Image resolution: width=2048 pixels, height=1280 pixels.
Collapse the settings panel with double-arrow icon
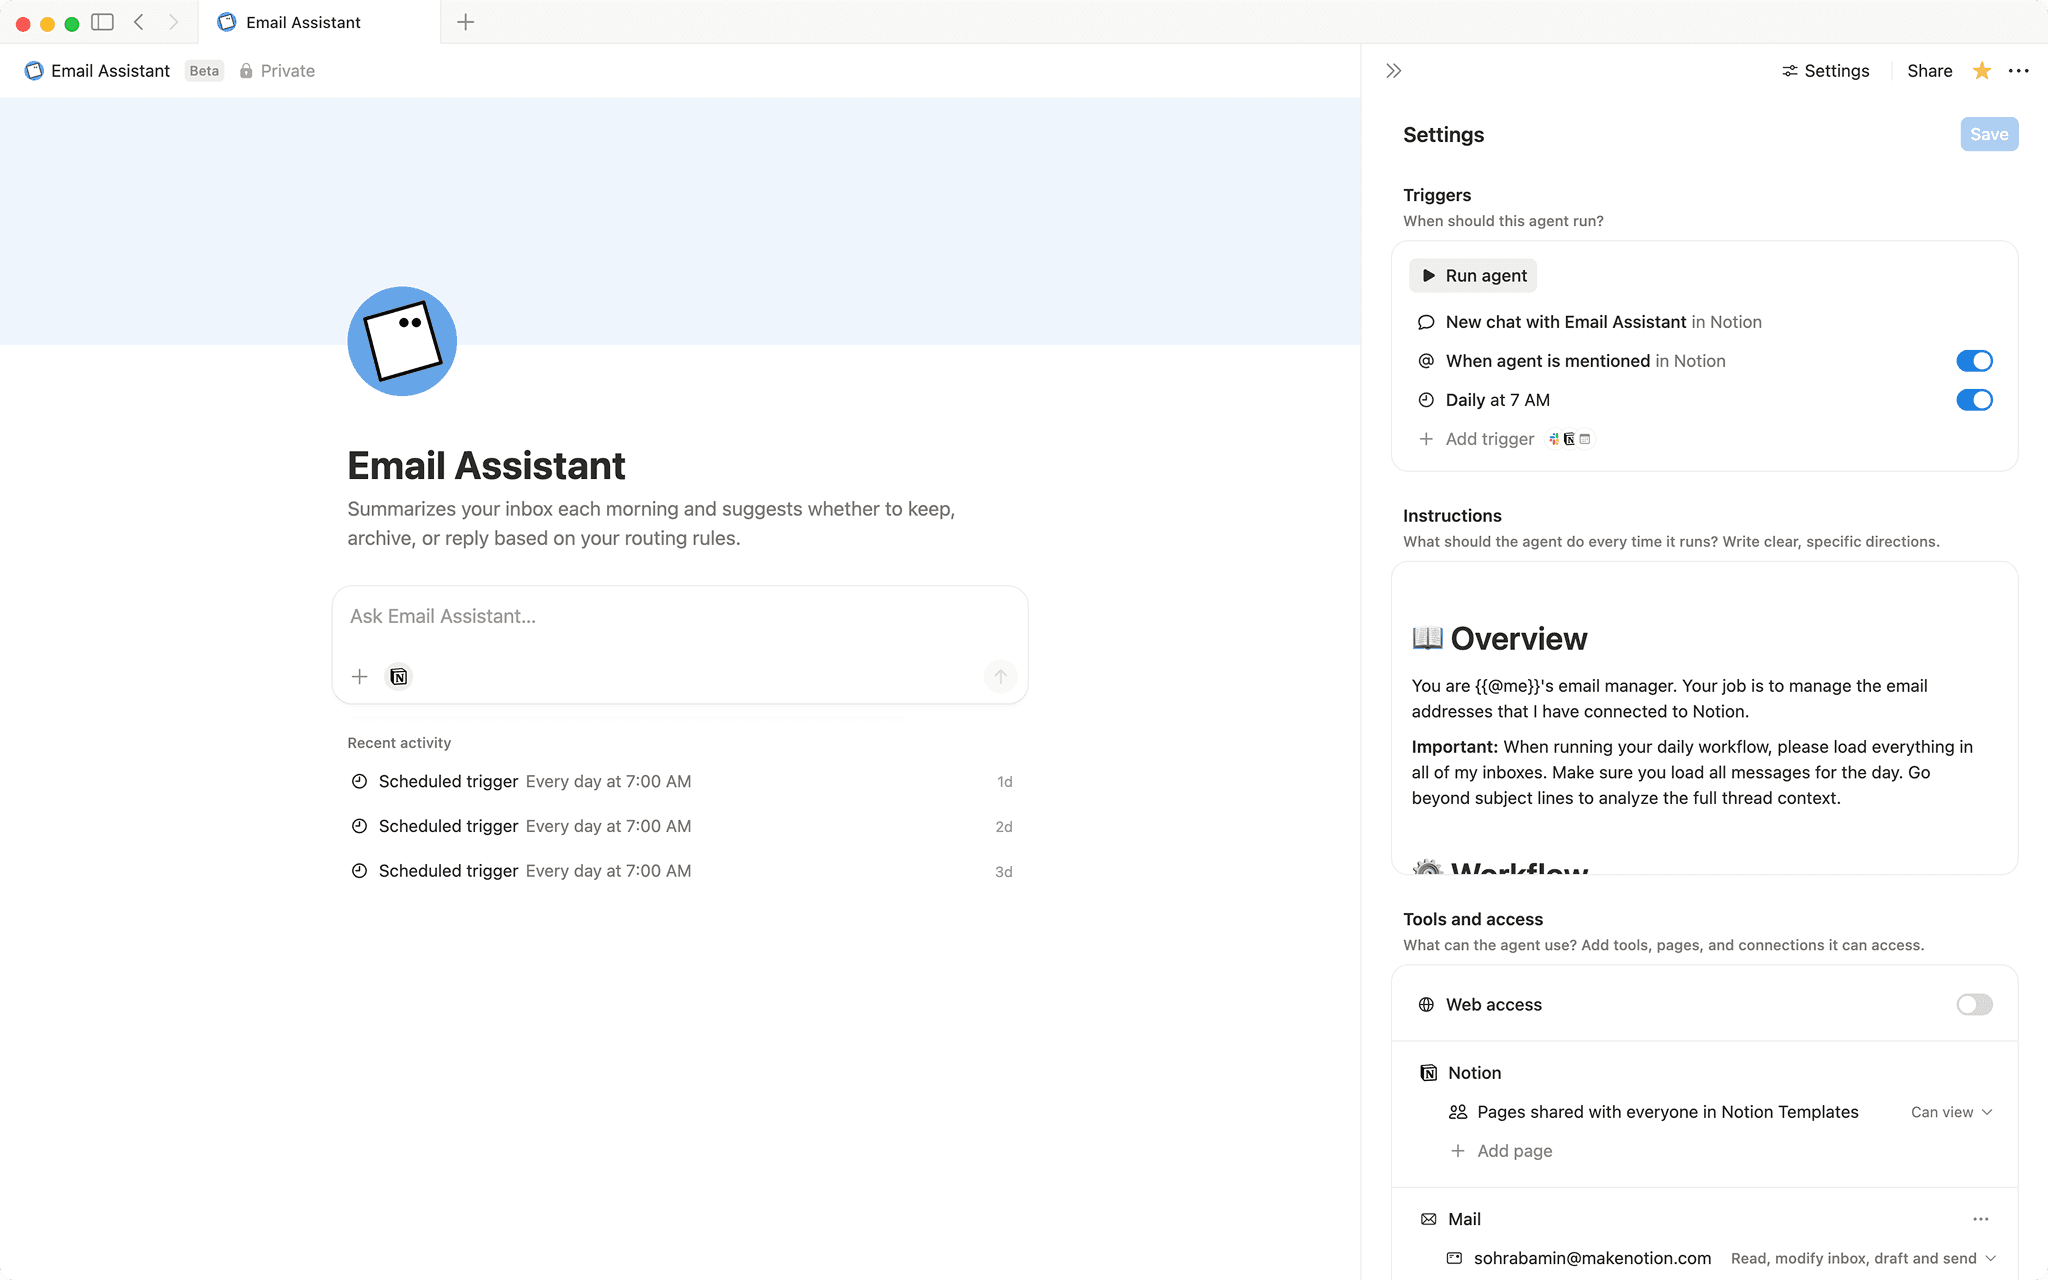click(1392, 70)
